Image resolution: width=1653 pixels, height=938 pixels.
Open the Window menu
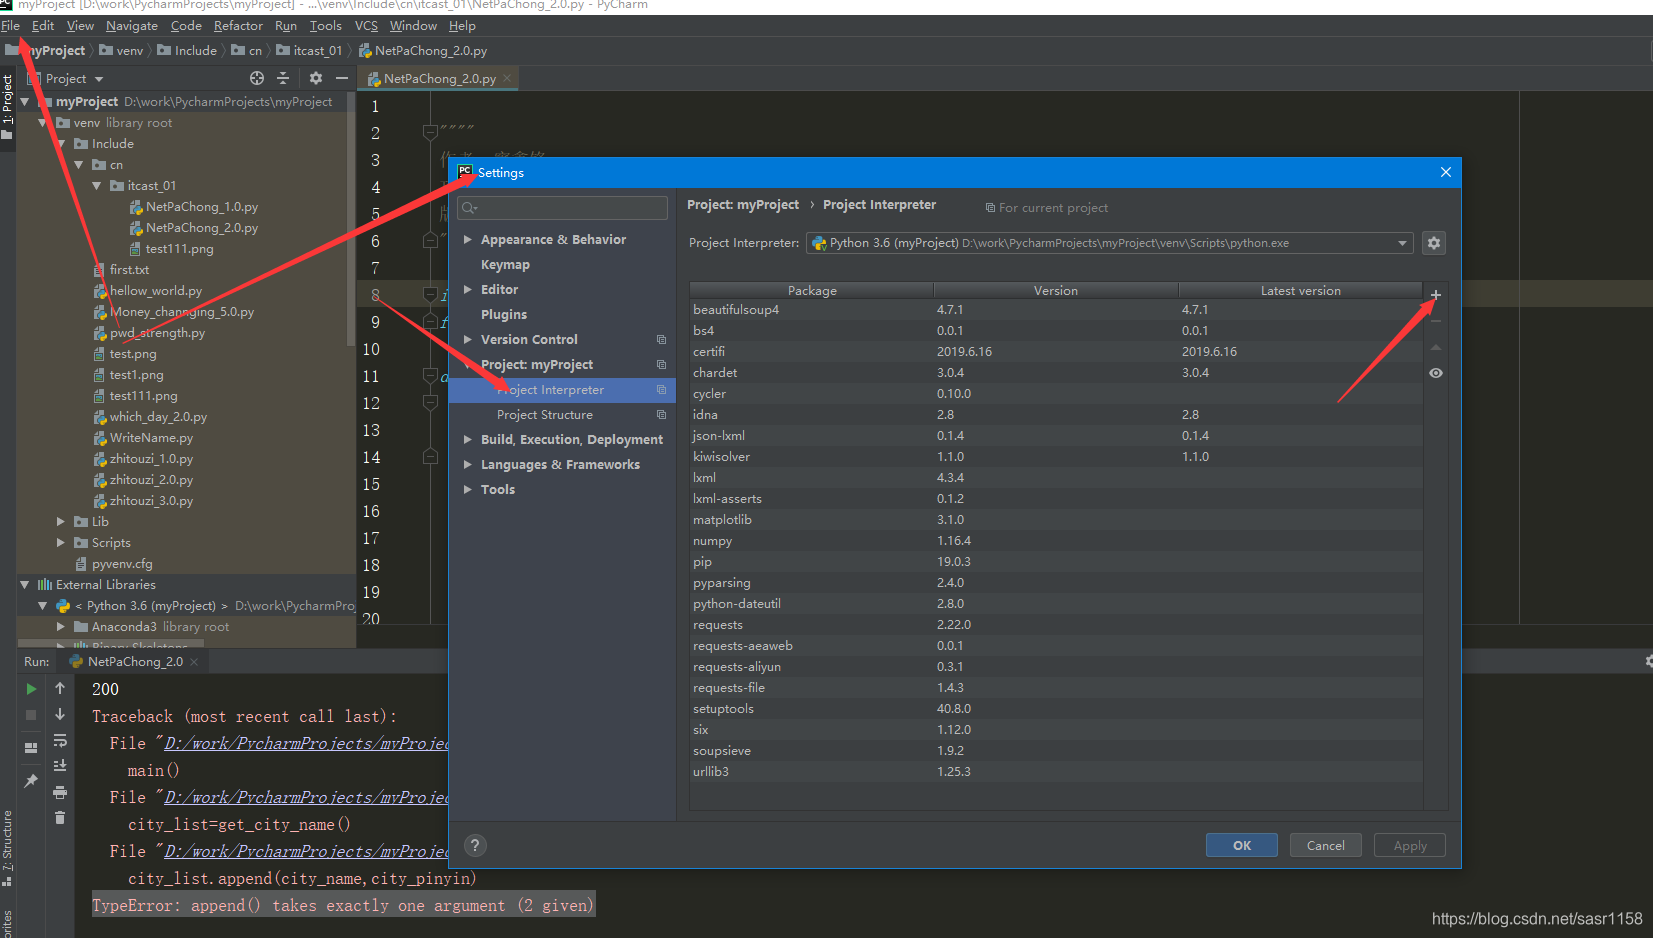[413, 26]
